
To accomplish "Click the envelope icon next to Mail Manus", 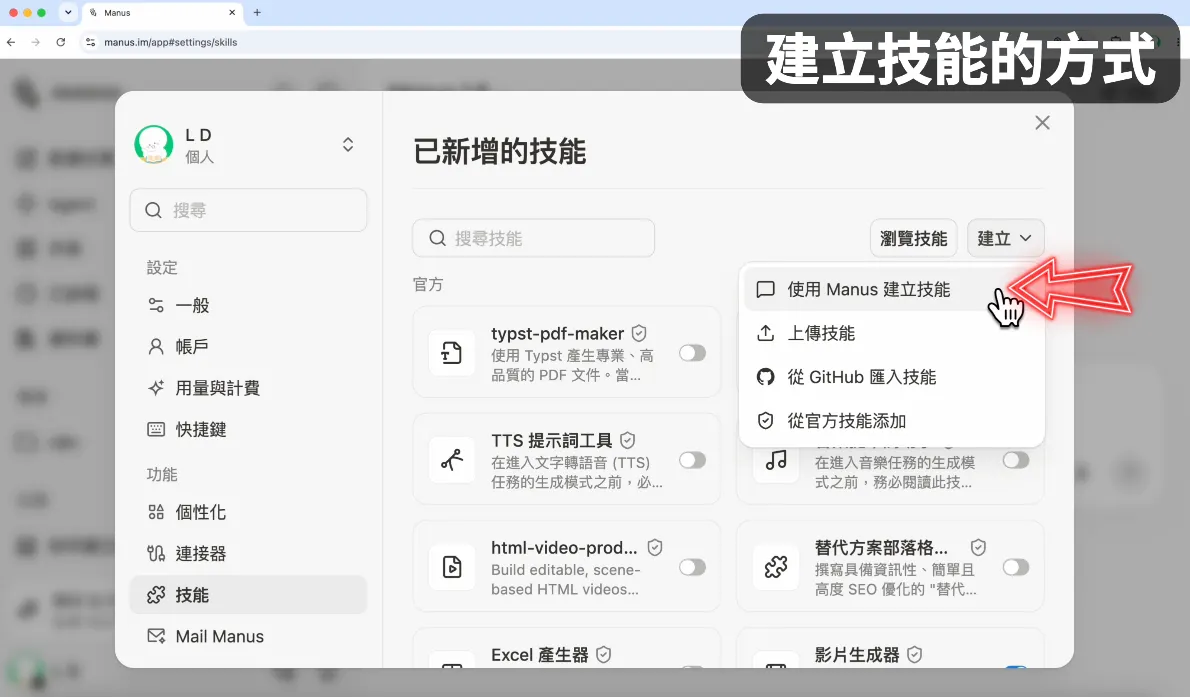I will (x=156, y=636).
